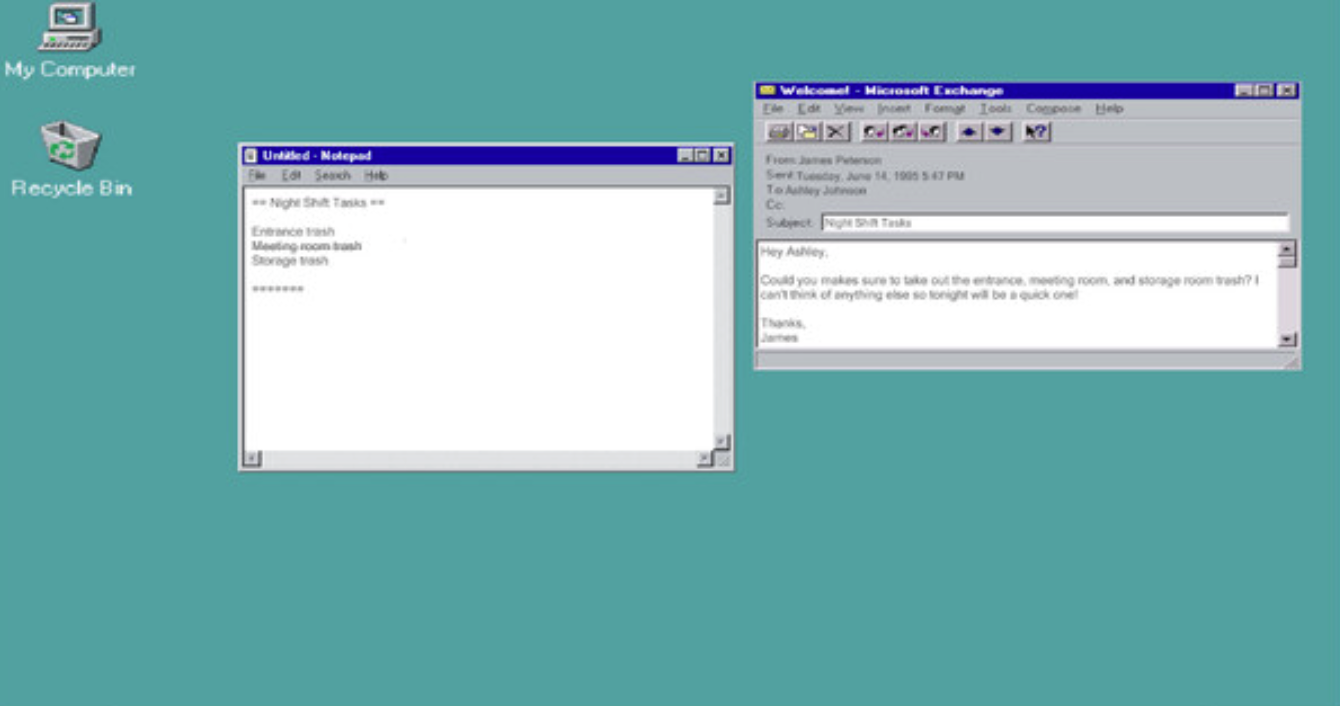
Task: Close the Microsoft Exchange window
Action: pos(1286,91)
